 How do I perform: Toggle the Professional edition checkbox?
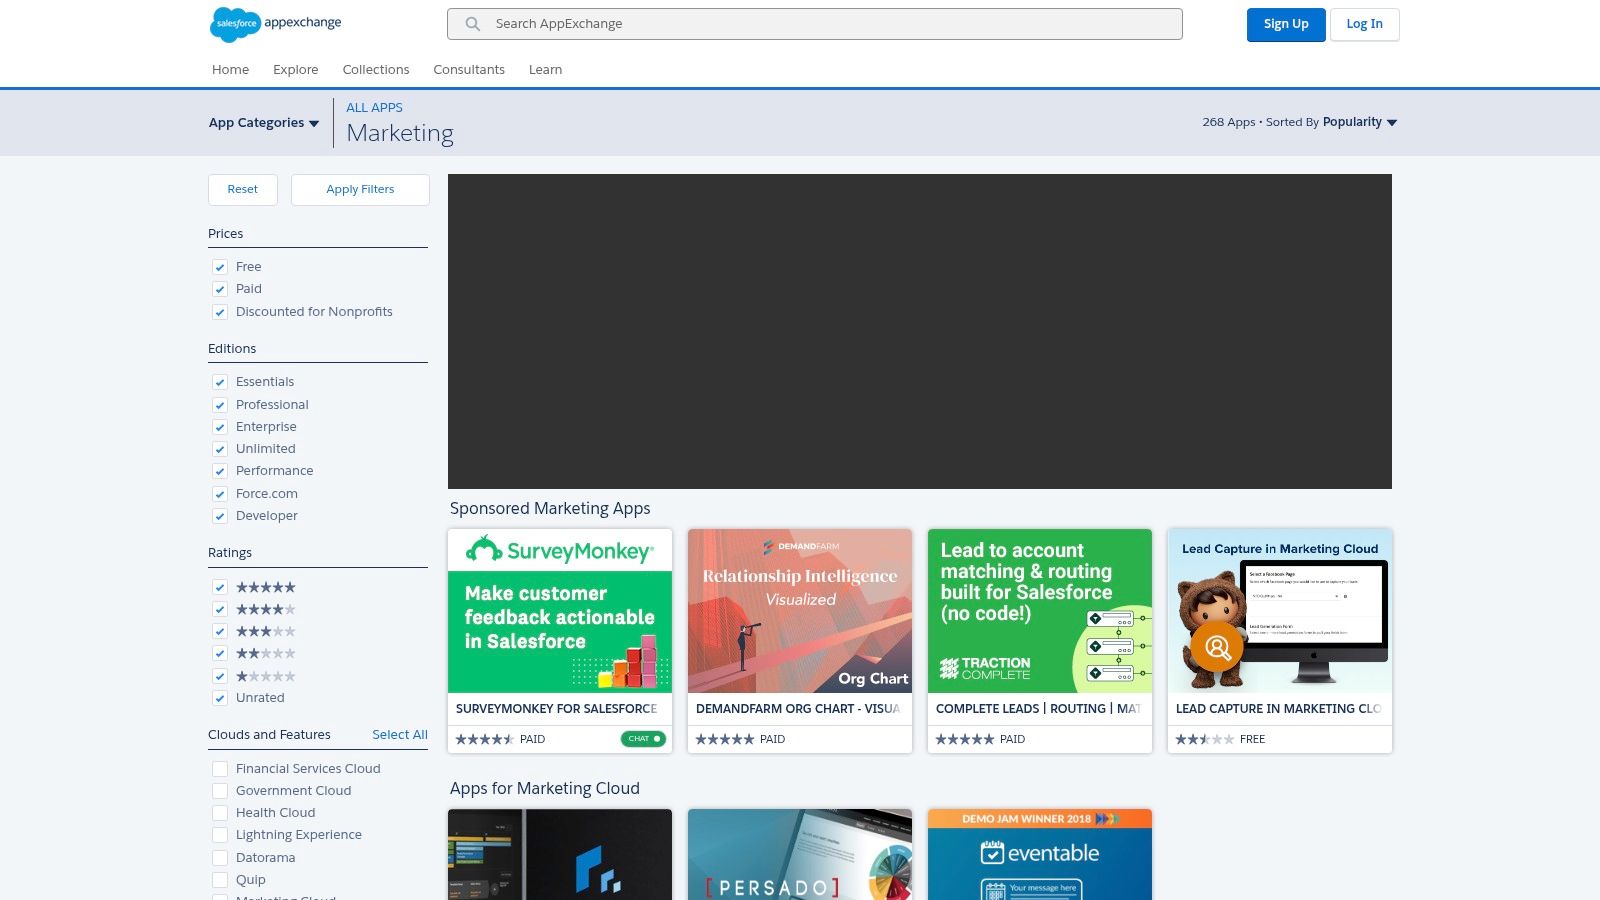click(220, 405)
